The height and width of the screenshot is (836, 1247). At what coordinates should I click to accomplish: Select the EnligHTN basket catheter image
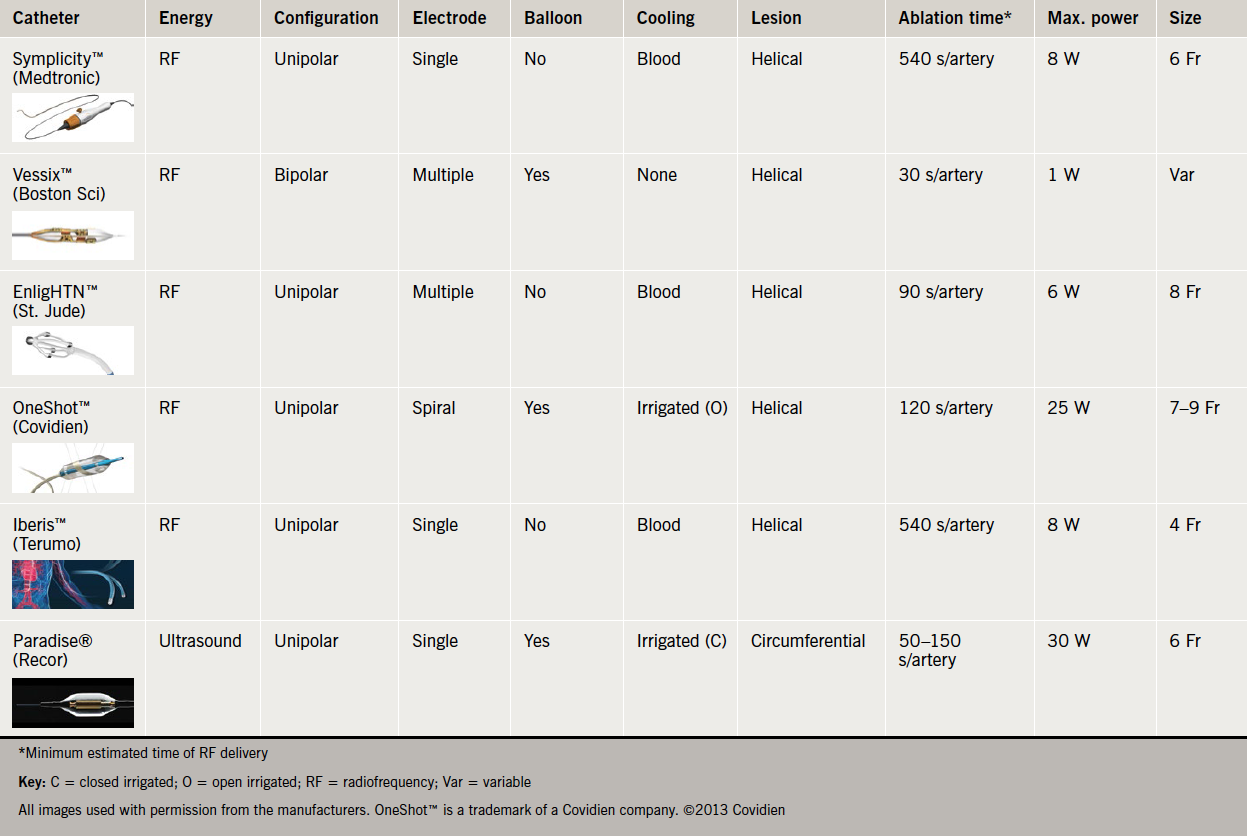coord(73,351)
